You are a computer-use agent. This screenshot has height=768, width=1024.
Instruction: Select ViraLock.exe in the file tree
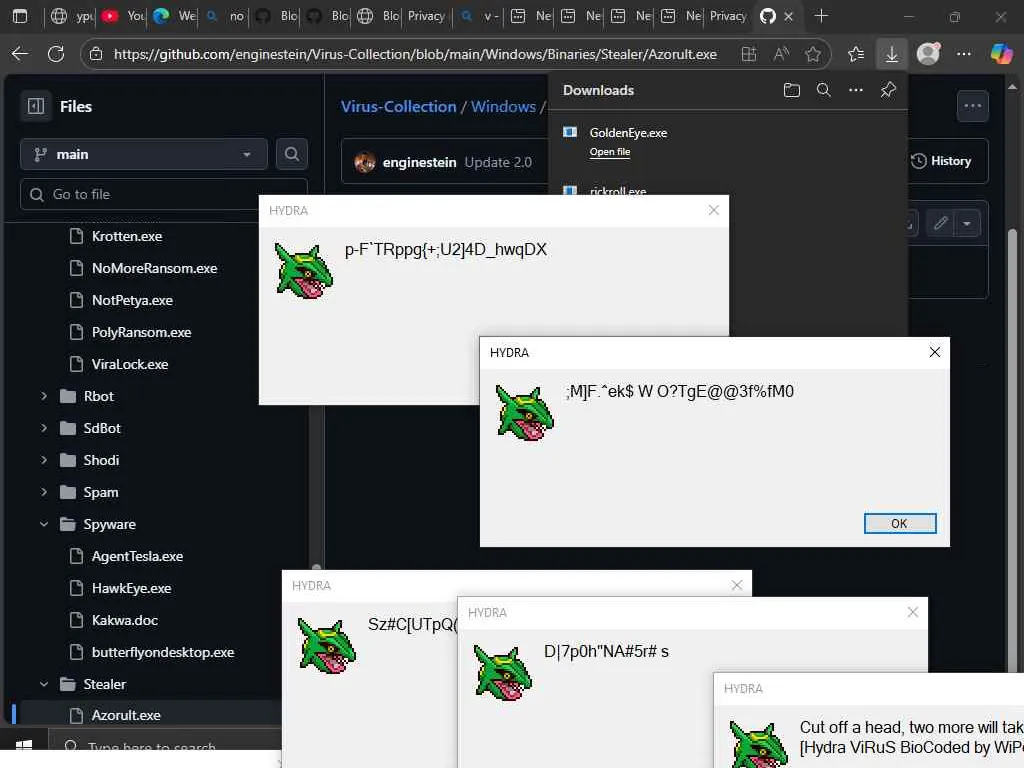click(x=129, y=364)
